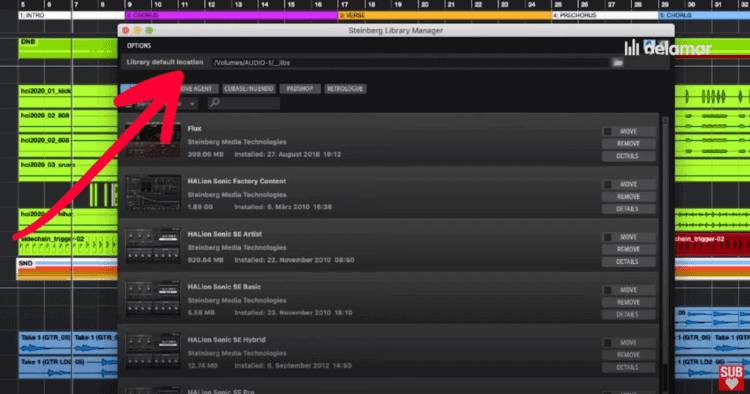Click REMOVE for HALion Sonic Factory Content

tap(628, 197)
